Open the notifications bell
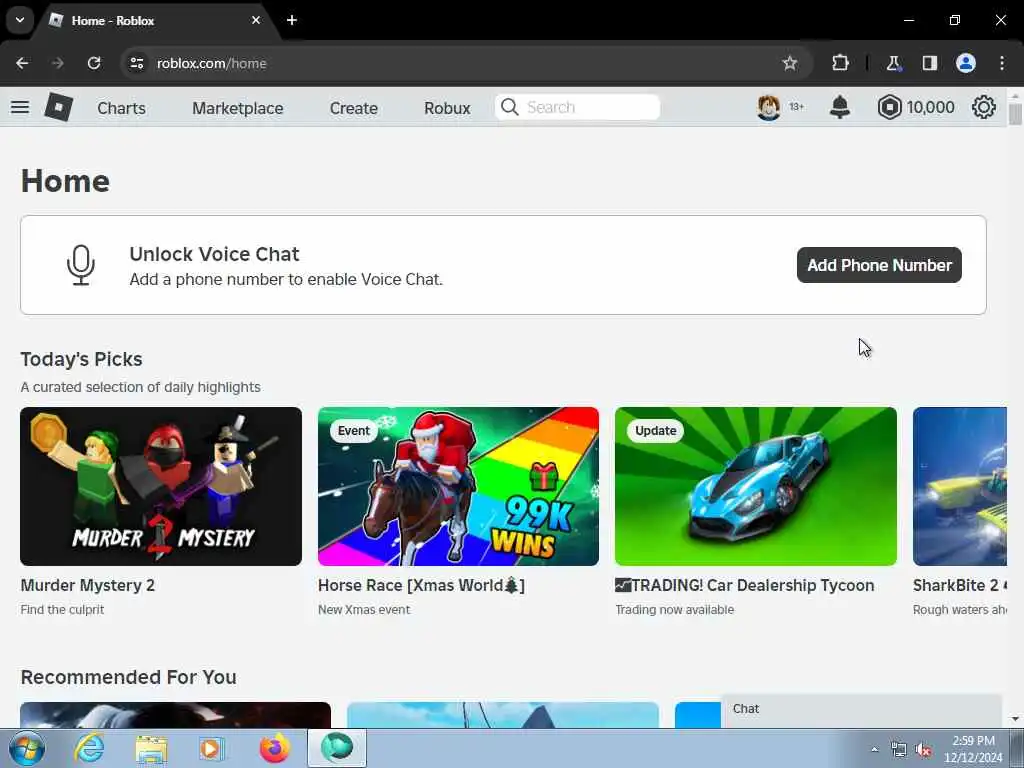Screen dimensions: 1024x768 pyautogui.click(x=839, y=107)
